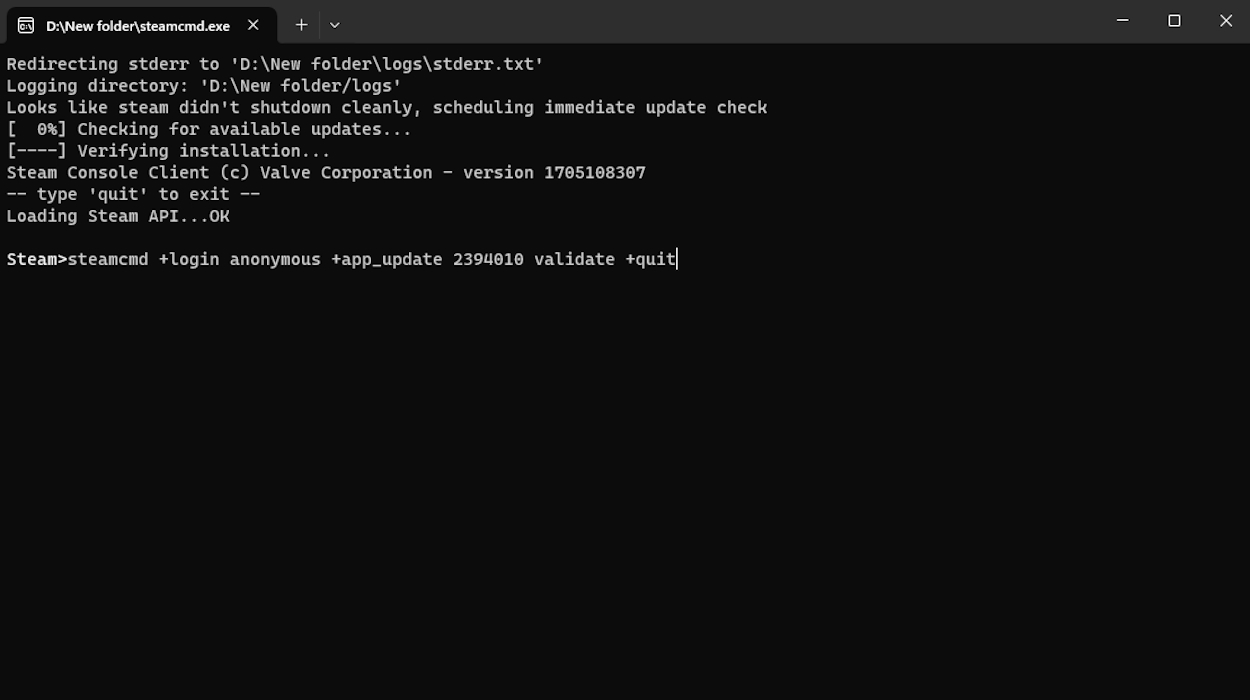
Task: Click the 'Logging directory' output line
Action: point(204,86)
